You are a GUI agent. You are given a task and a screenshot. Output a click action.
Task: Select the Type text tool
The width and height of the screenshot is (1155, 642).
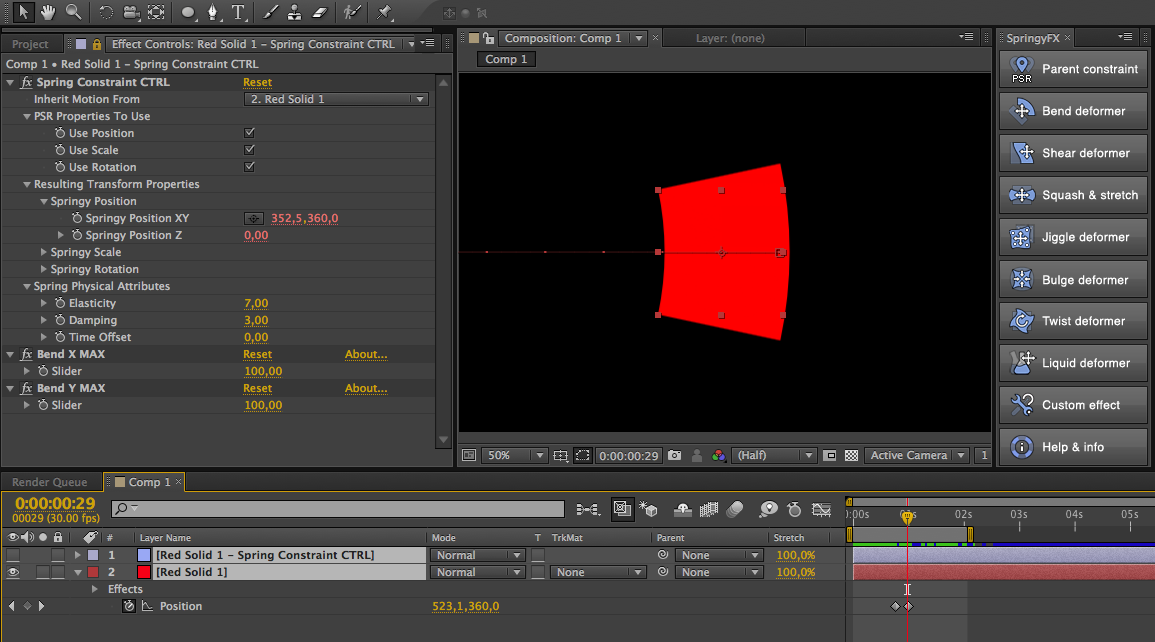[x=238, y=12]
